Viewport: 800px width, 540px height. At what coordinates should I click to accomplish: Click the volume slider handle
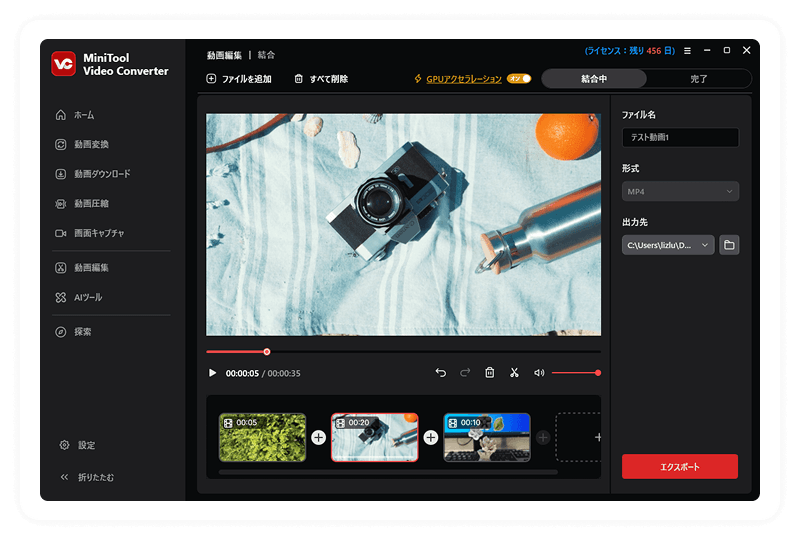coord(598,373)
